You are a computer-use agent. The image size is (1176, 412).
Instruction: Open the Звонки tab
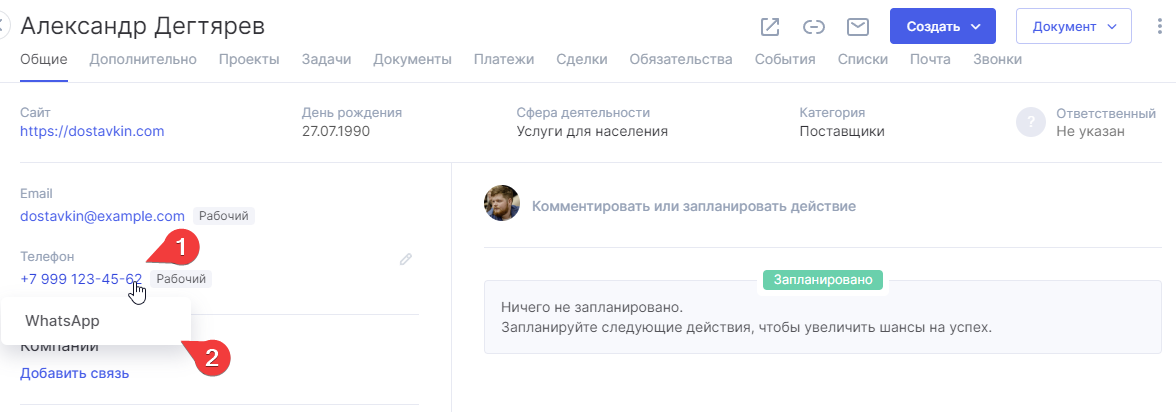point(997,60)
